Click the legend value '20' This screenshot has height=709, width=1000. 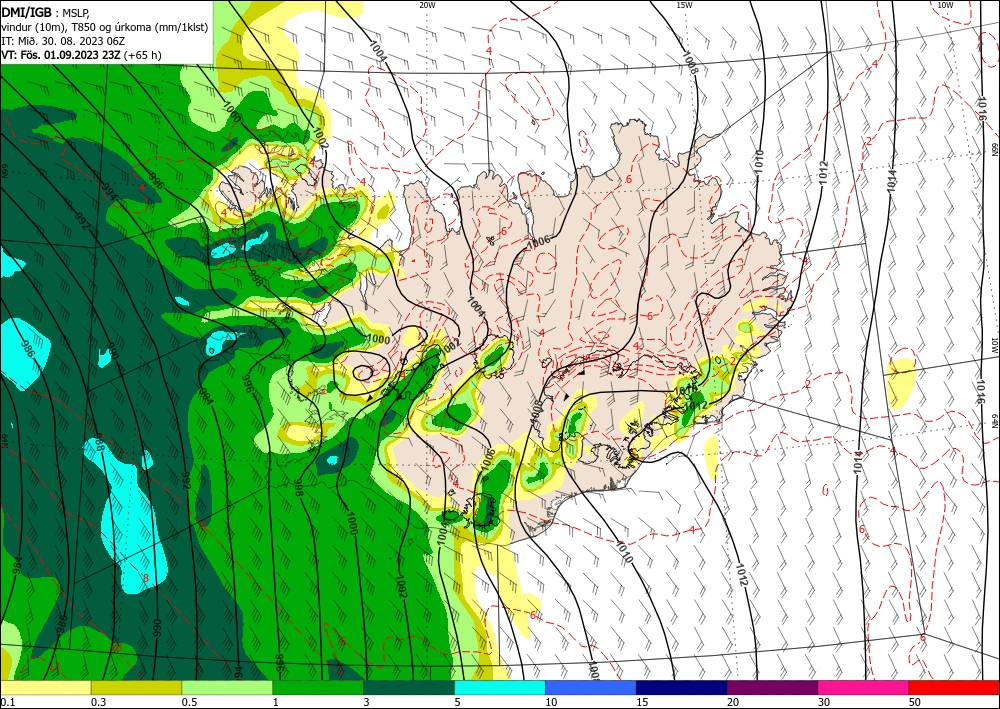pyautogui.click(x=733, y=702)
